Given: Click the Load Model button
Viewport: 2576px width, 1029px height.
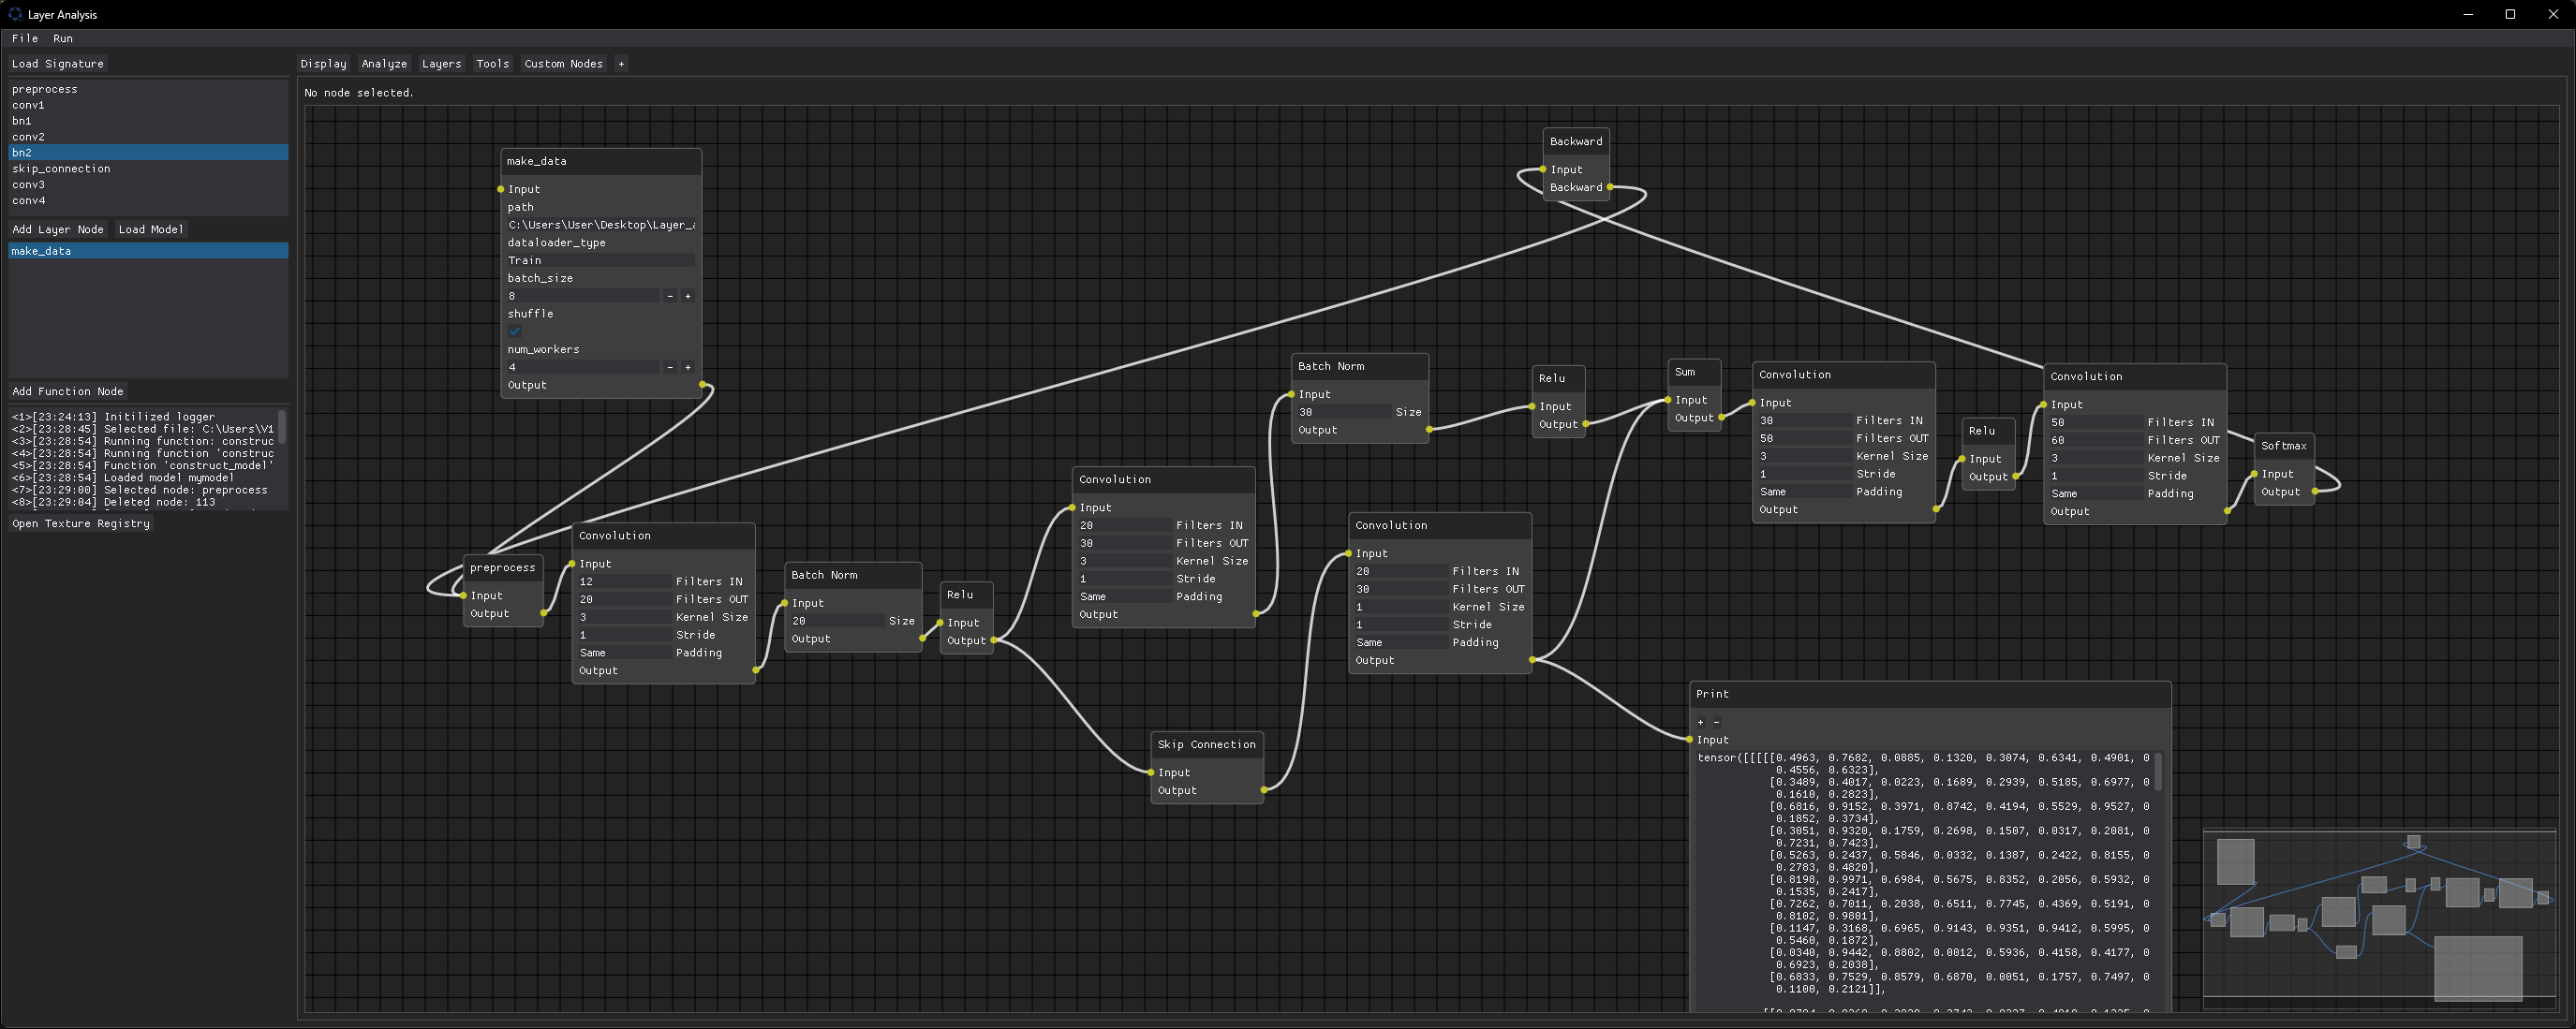Looking at the screenshot, I should click(x=151, y=229).
